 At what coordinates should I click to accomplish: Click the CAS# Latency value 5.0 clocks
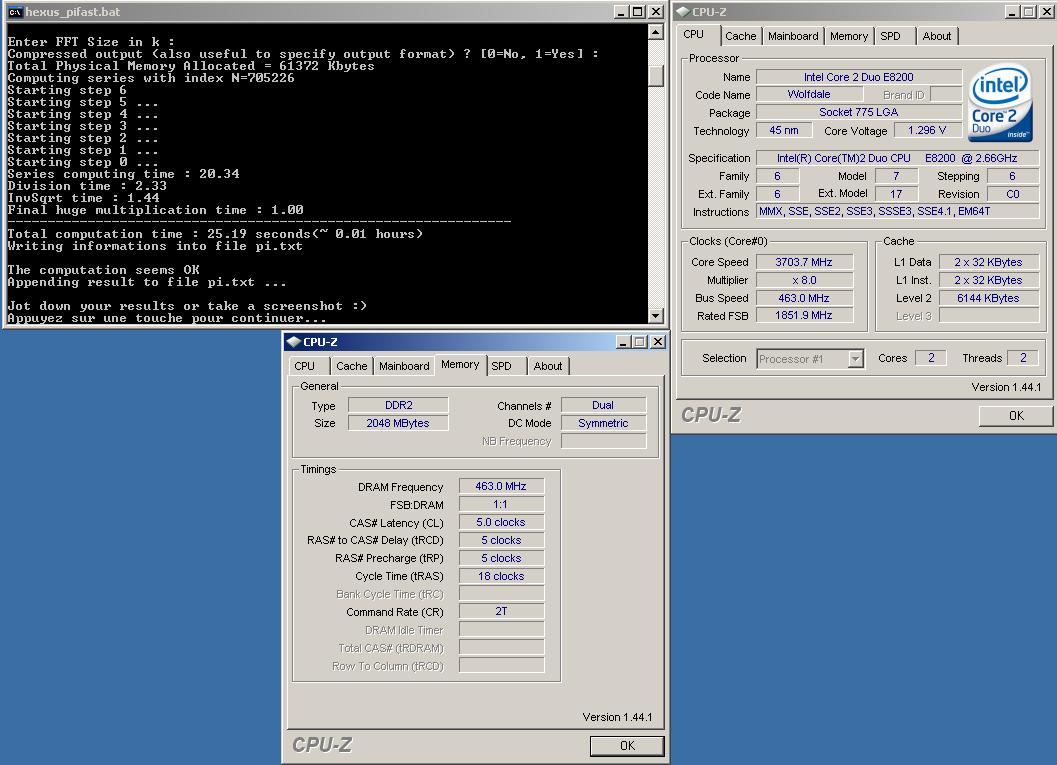[x=501, y=522]
